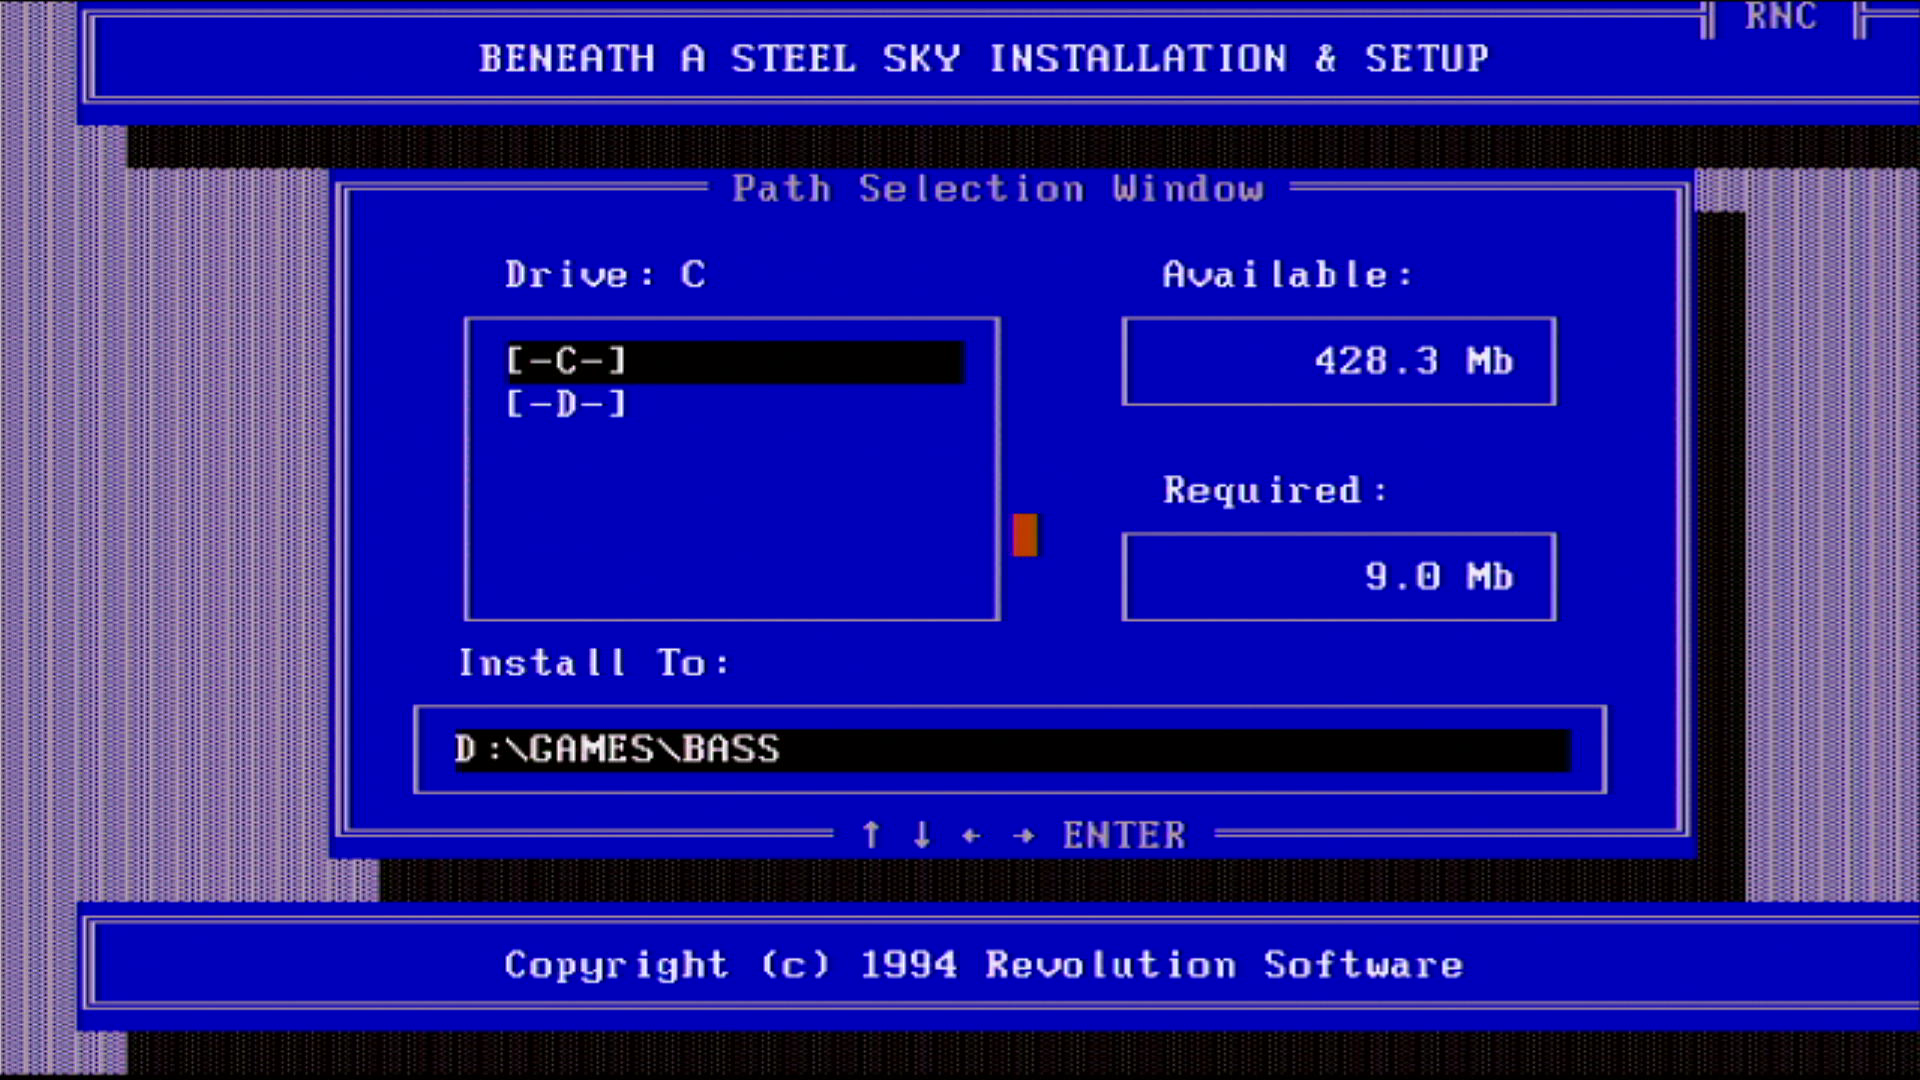Select the [-C-] drive entry
This screenshot has height=1080, width=1920.
566,361
